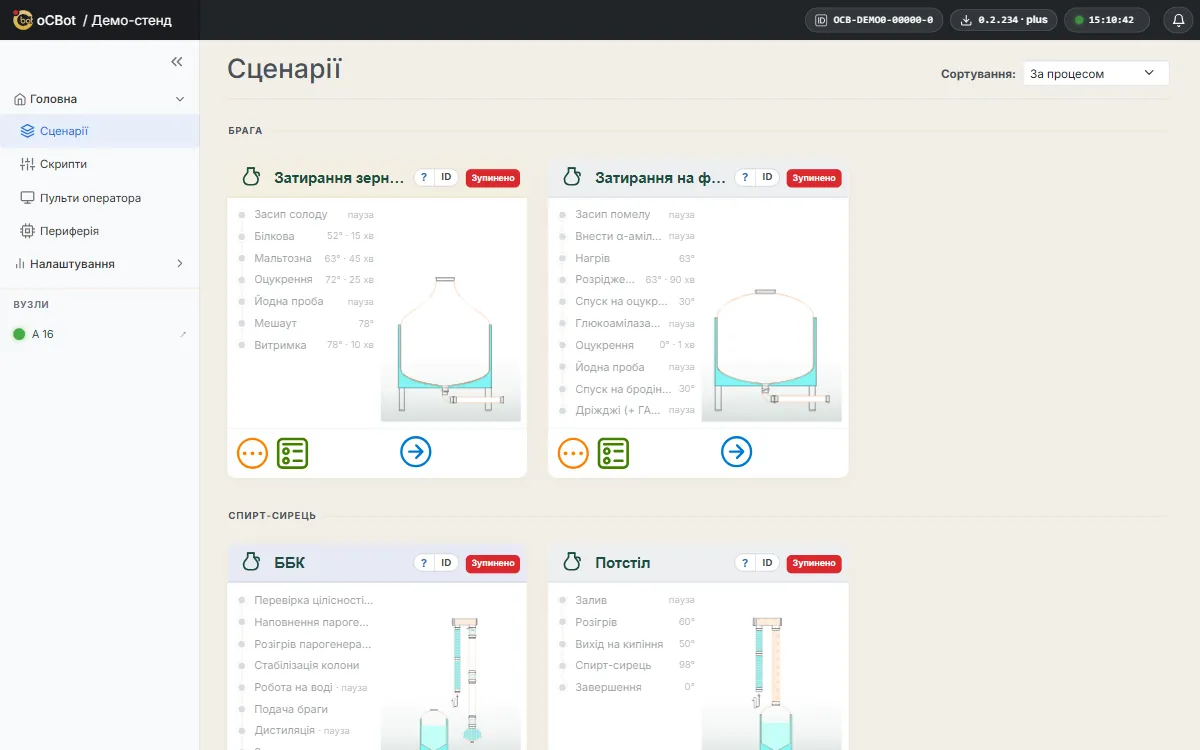Click blue arrow icon on Затирання на ф… card
1200x750 pixels.
(x=737, y=452)
